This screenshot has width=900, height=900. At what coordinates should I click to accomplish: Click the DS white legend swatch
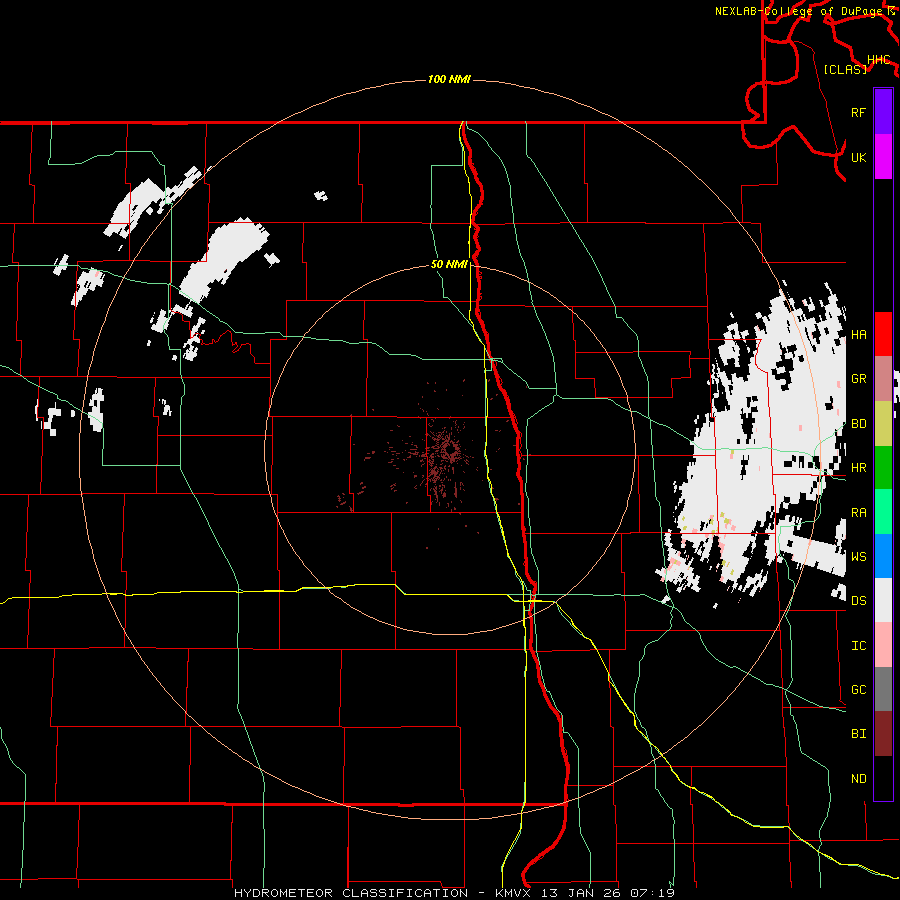click(x=883, y=600)
